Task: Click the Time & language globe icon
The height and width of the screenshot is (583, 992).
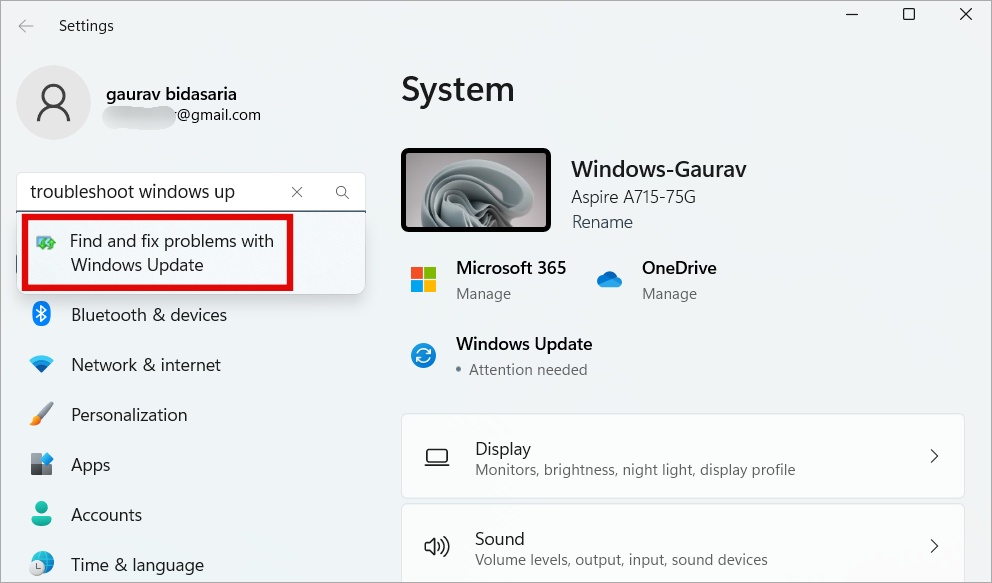Action: tap(41, 563)
